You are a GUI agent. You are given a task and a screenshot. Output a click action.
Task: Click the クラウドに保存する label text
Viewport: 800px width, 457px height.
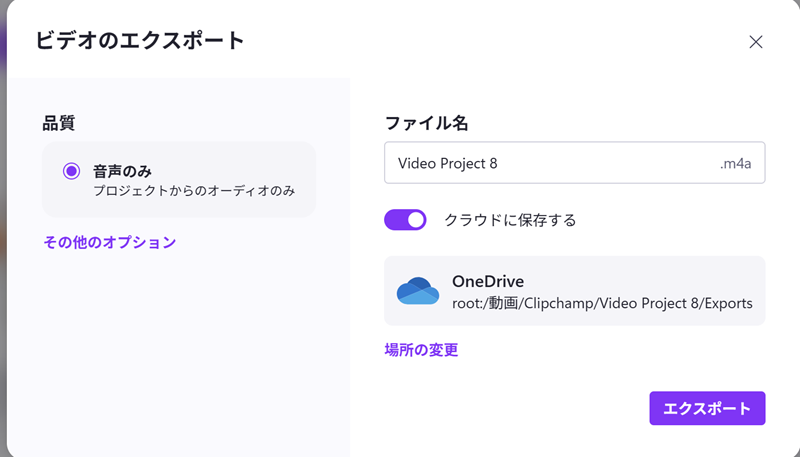(x=510, y=220)
